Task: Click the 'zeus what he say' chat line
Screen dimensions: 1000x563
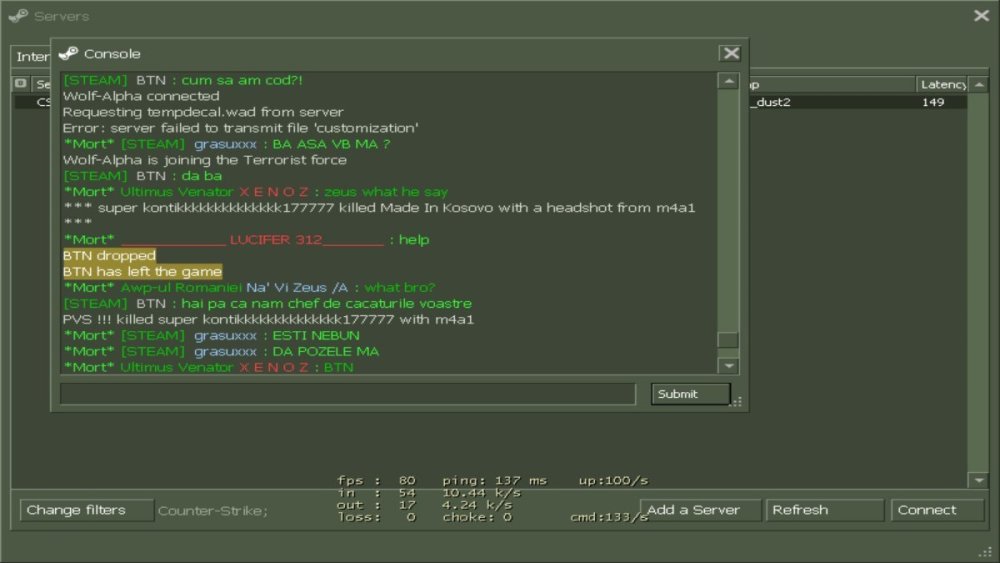Action: click(255, 192)
